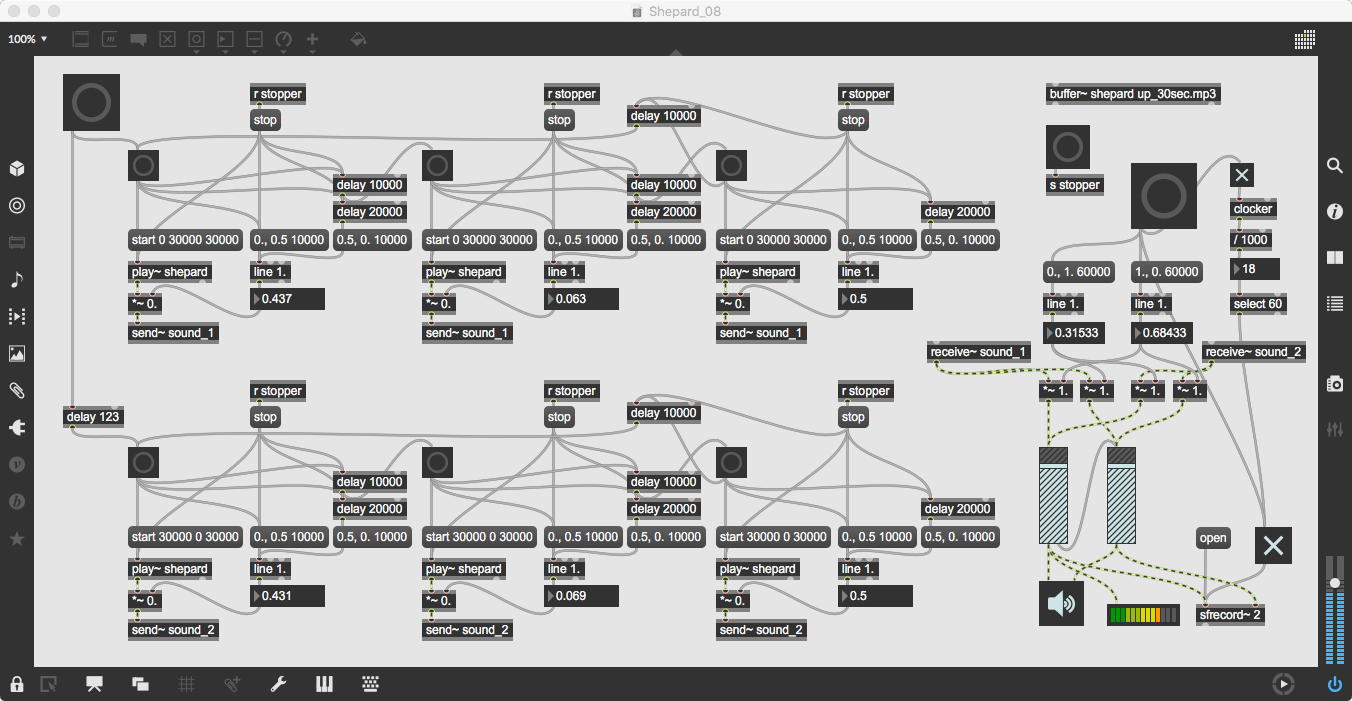Show the piano keyboard icon in the bottom toolbar

[324, 684]
